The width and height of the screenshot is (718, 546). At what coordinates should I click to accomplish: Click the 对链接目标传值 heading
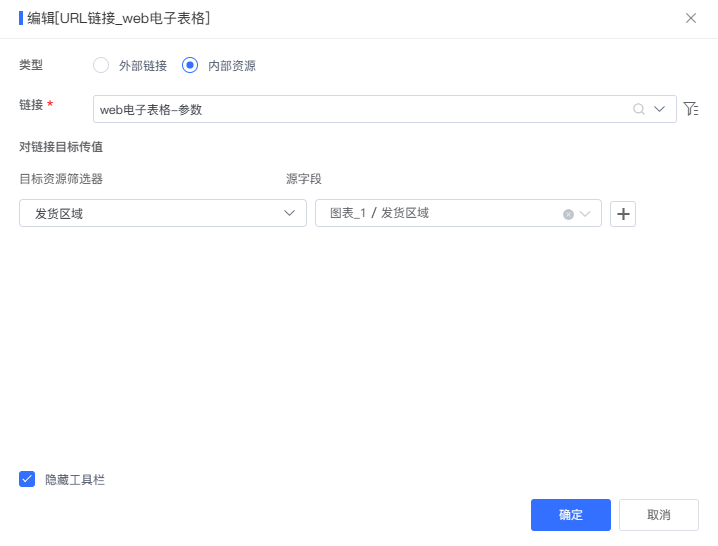click(x=61, y=147)
